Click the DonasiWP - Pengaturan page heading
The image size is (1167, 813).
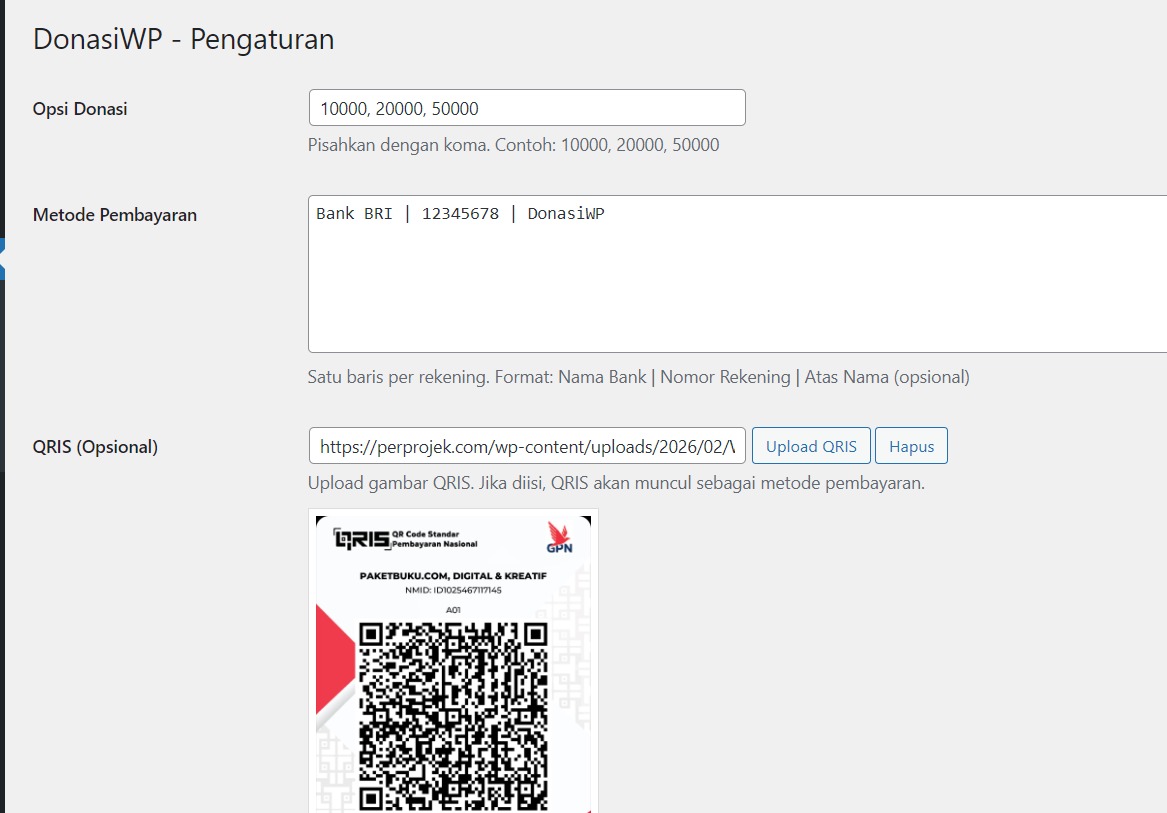pyautogui.click(x=183, y=38)
